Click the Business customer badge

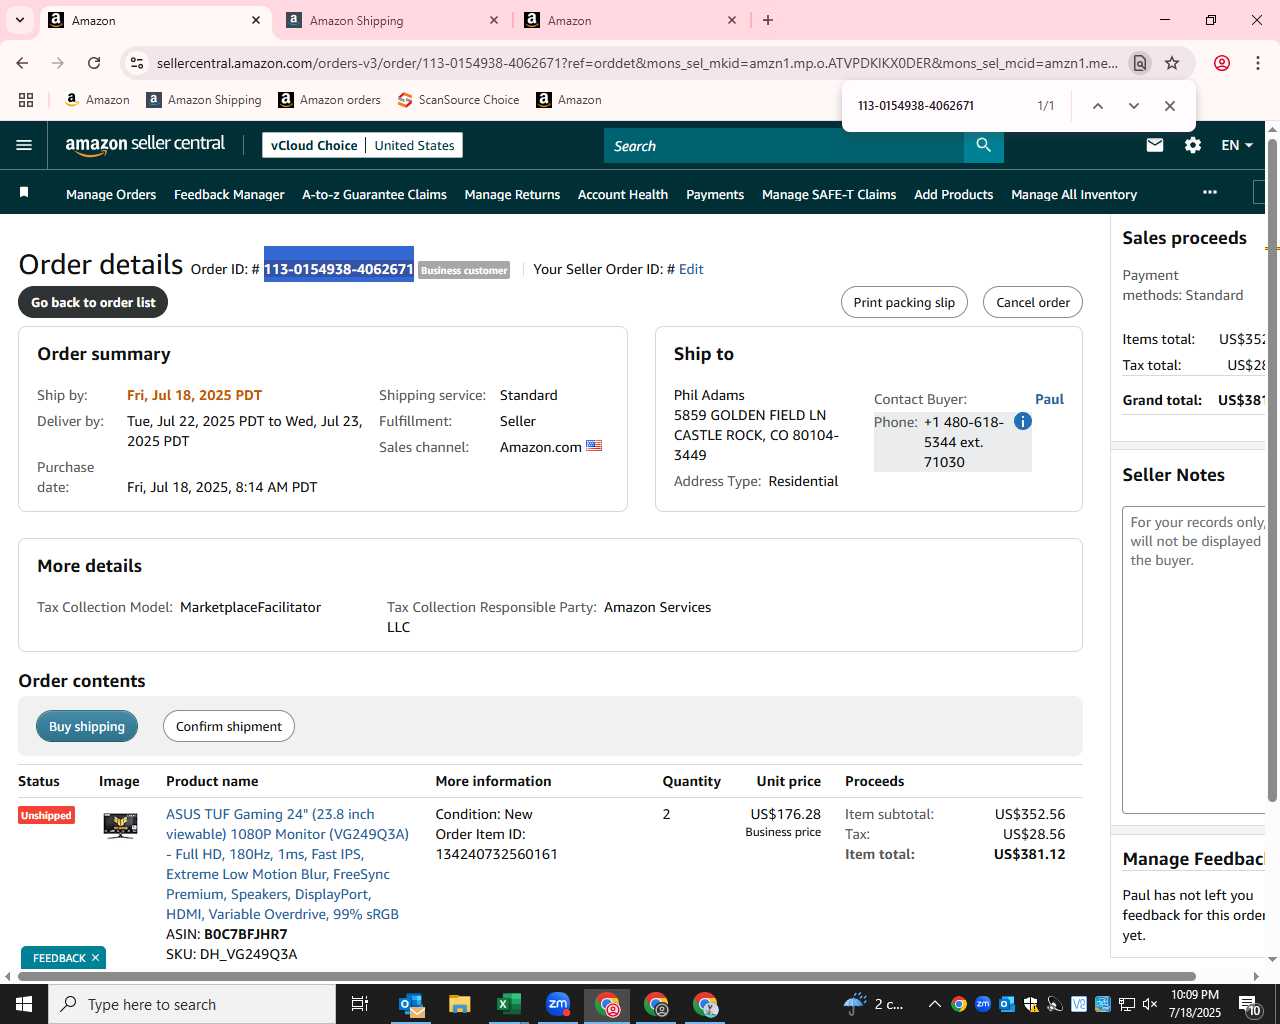coord(464,270)
